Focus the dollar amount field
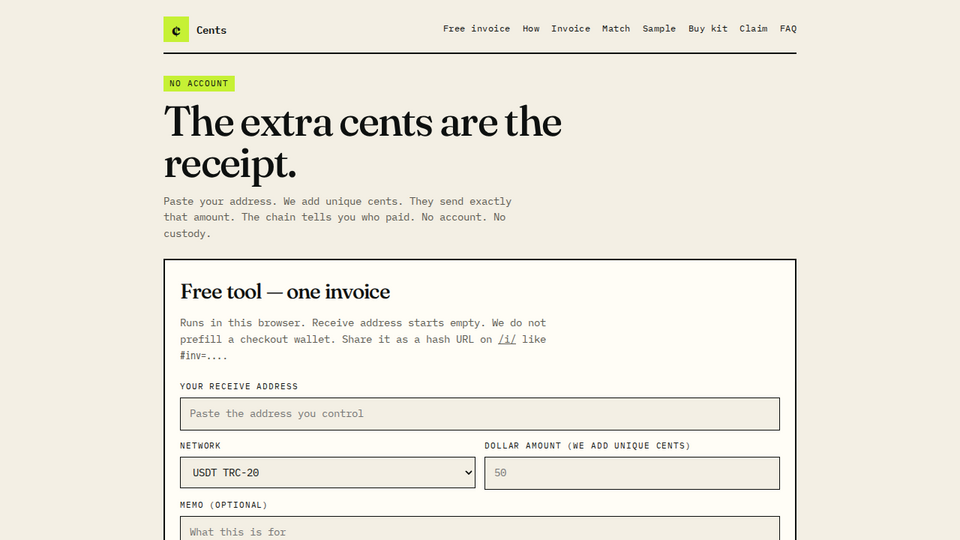This screenshot has width=960, height=540. 632,473
